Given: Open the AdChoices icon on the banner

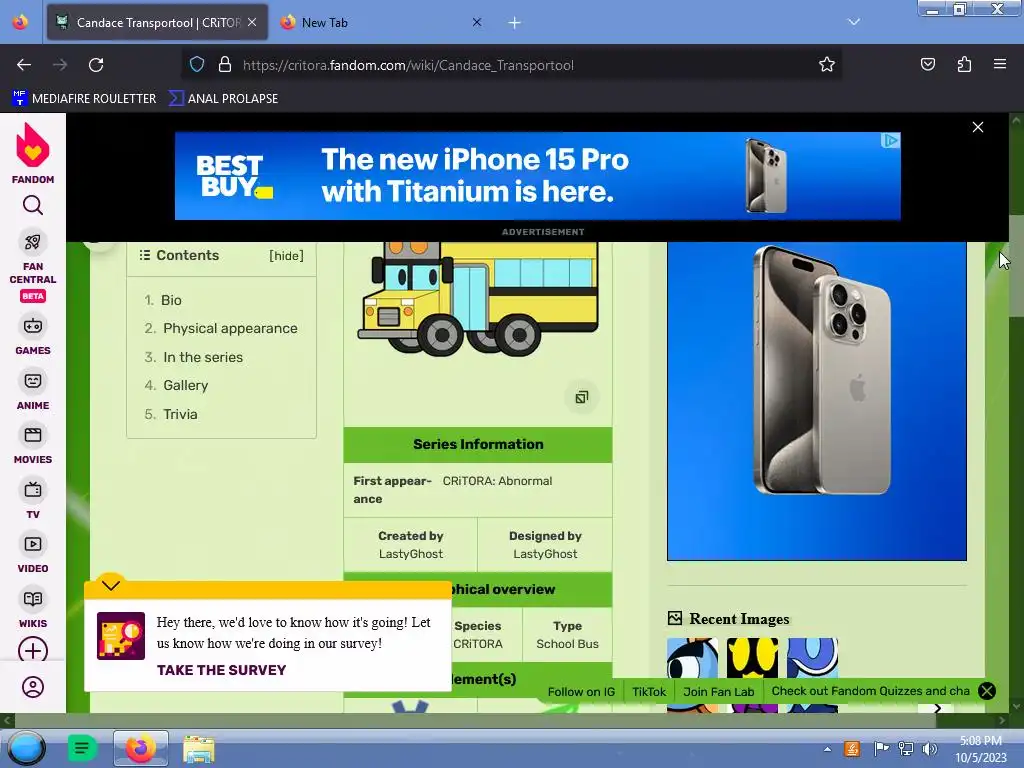Looking at the screenshot, I should pyautogui.click(x=890, y=140).
